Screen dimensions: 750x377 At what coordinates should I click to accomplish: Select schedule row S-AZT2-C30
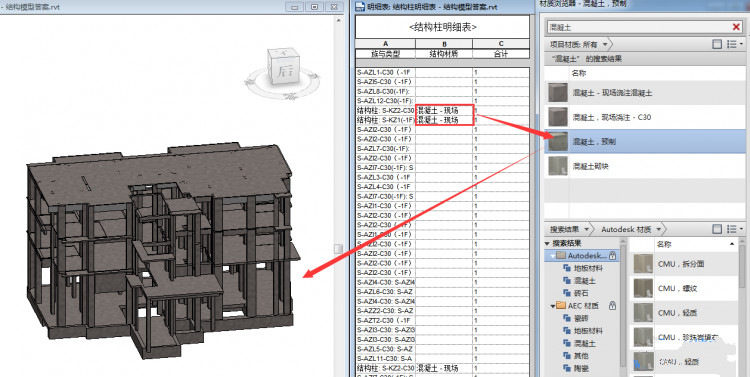pyautogui.click(x=442, y=321)
